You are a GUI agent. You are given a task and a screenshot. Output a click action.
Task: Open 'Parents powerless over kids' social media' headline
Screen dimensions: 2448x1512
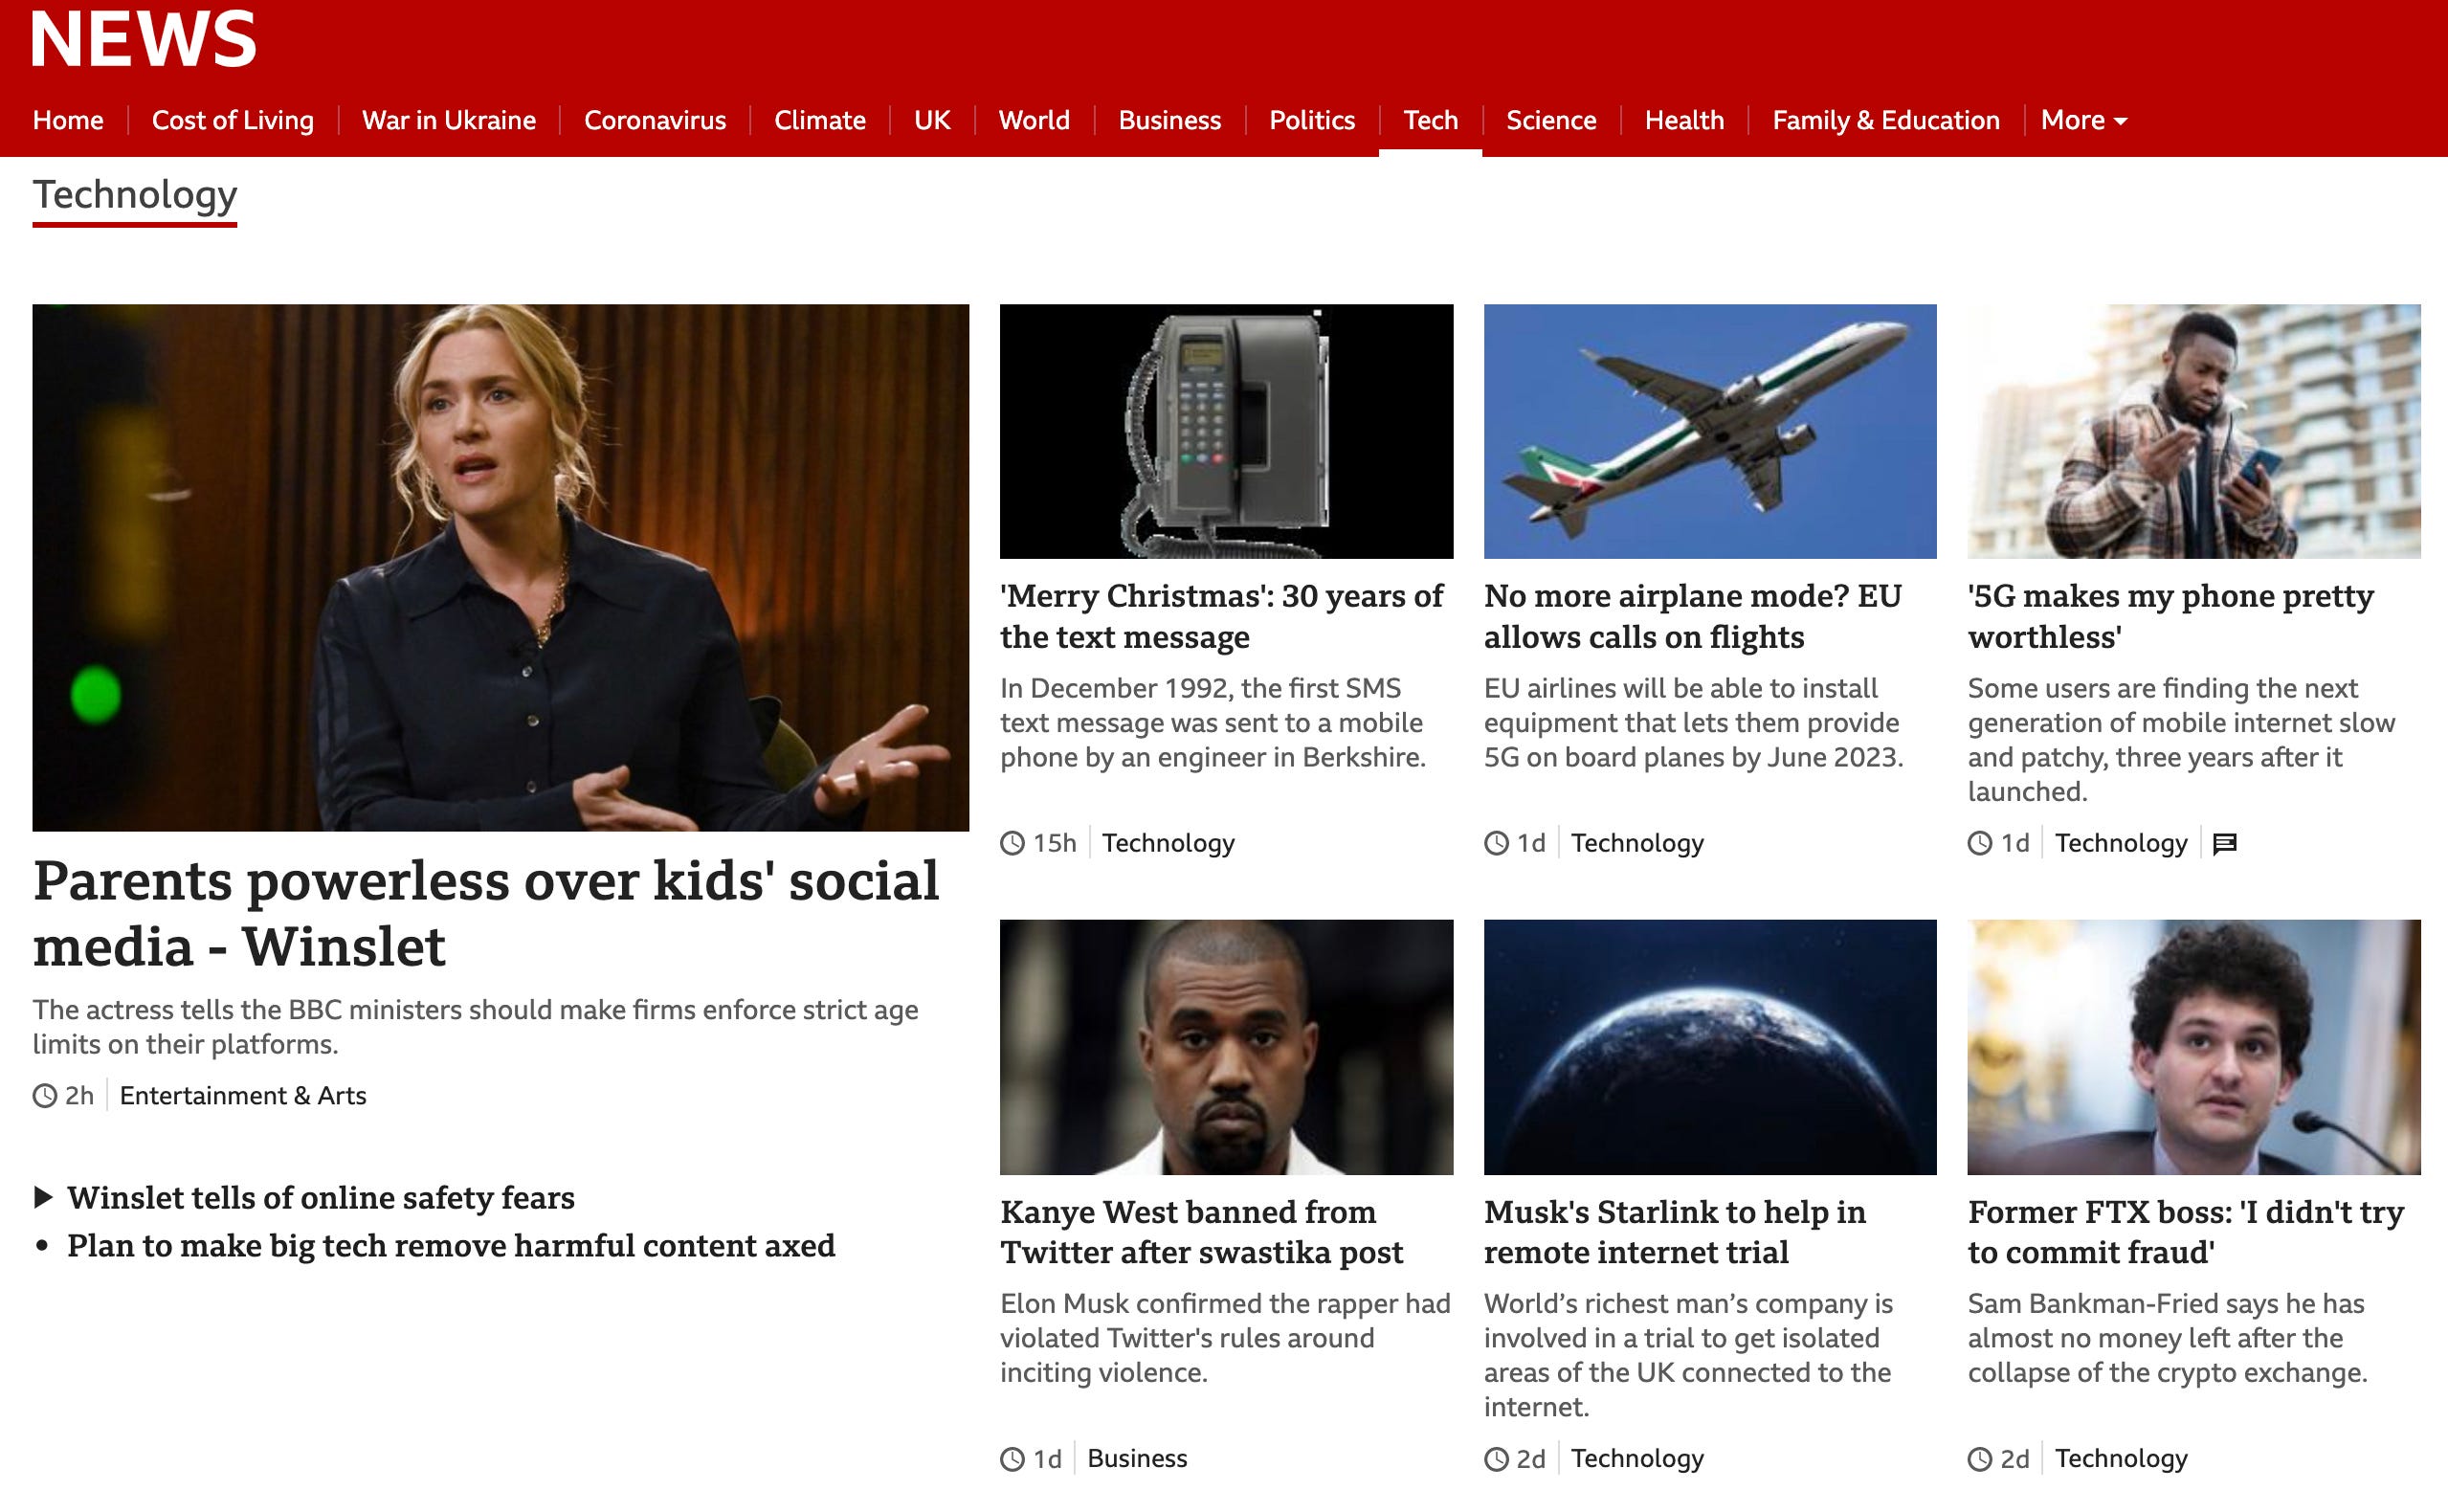pos(486,913)
